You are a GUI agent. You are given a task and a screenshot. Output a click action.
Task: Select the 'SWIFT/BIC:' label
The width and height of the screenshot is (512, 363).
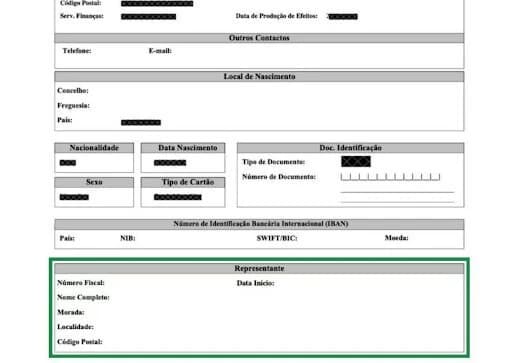(x=277, y=238)
